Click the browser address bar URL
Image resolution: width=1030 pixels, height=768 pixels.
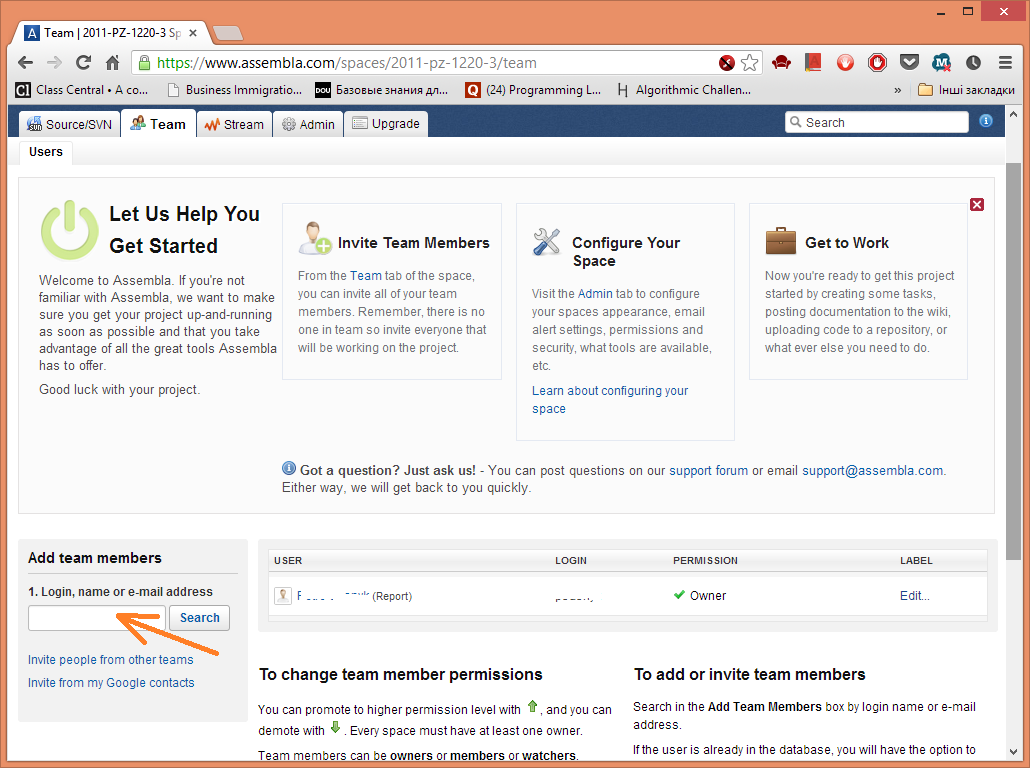click(x=347, y=63)
